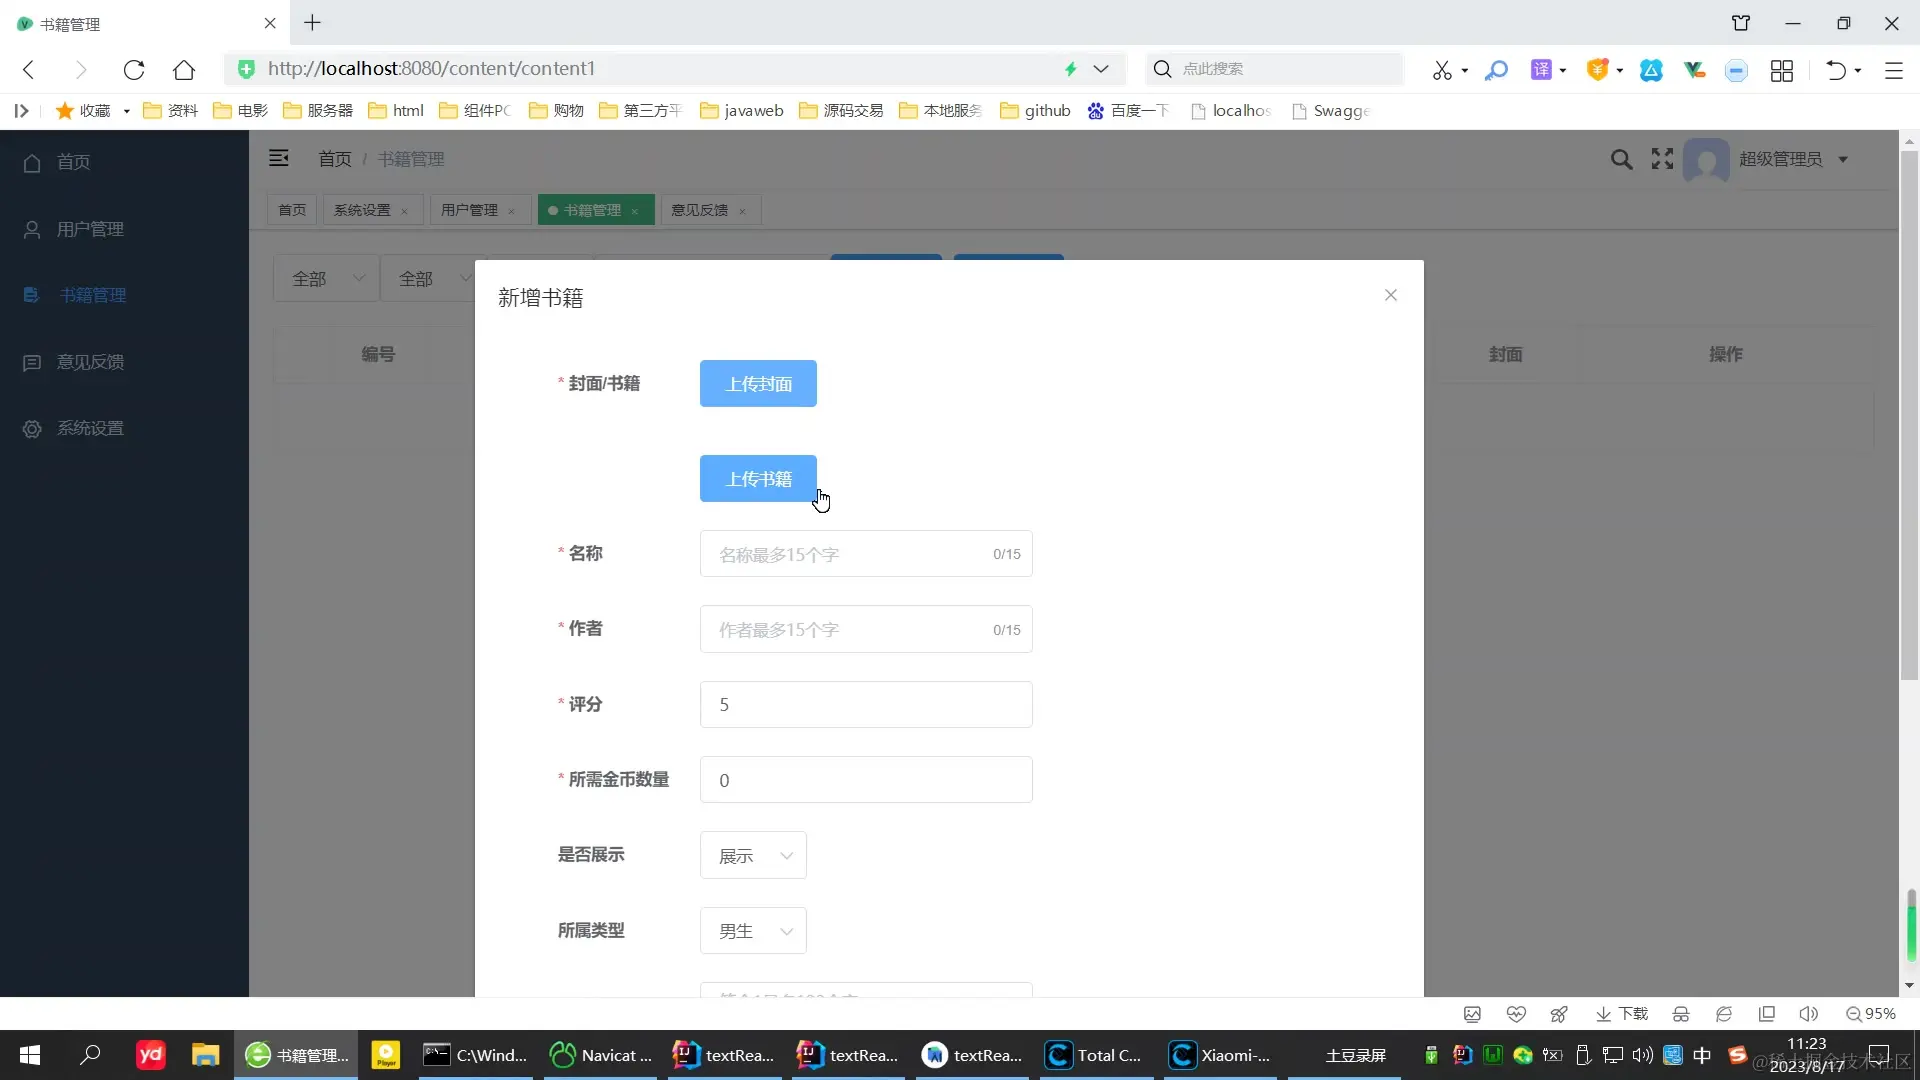Viewport: 1920px width, 1080px height.
Task: Close the 新增书籍 dialog with X
Action: click(x=1390, y=295)
